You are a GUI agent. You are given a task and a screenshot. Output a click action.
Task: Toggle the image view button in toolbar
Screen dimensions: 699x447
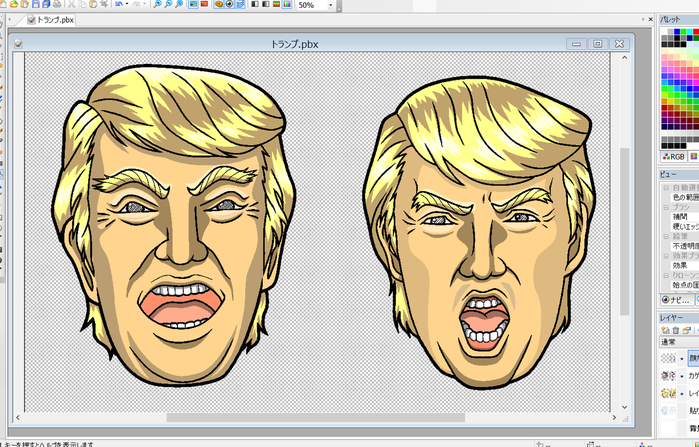[x=193, y=4]
